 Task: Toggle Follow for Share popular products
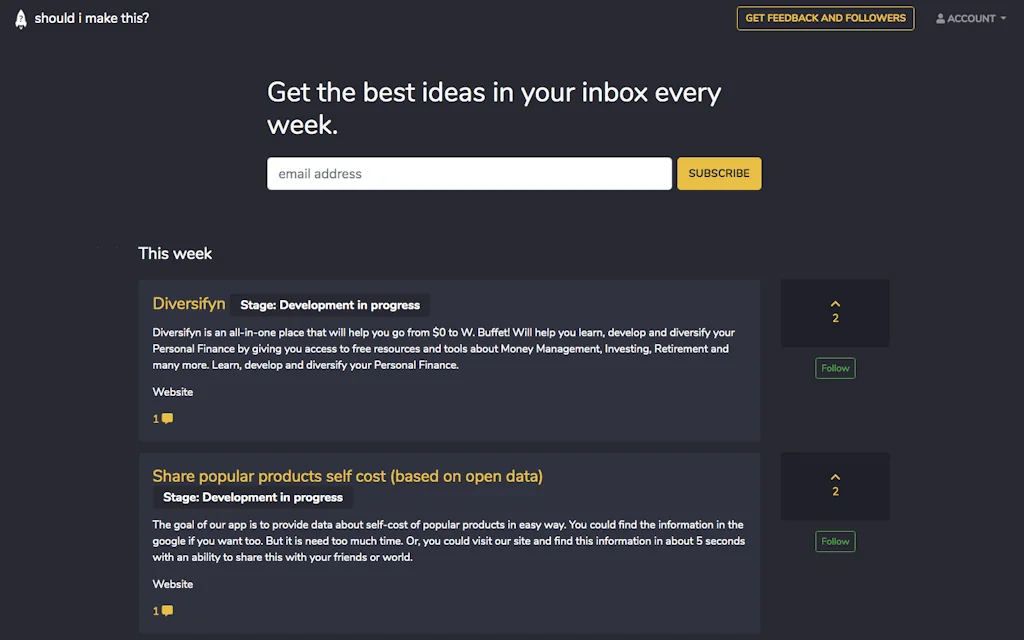(x=835, y=541)
